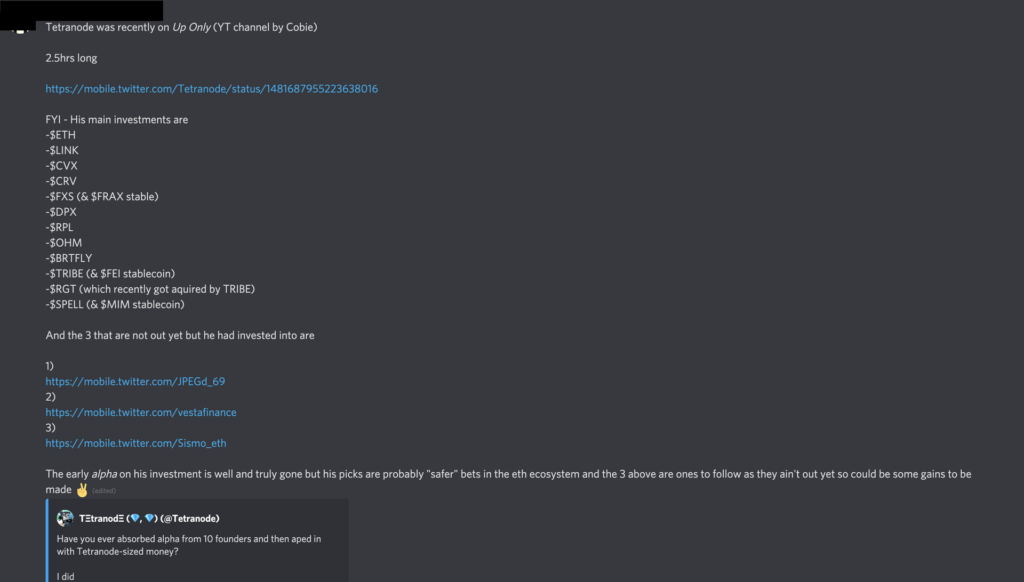
Task: Open Tetranode's tweet status link
Action: click(x=211, y=88)
